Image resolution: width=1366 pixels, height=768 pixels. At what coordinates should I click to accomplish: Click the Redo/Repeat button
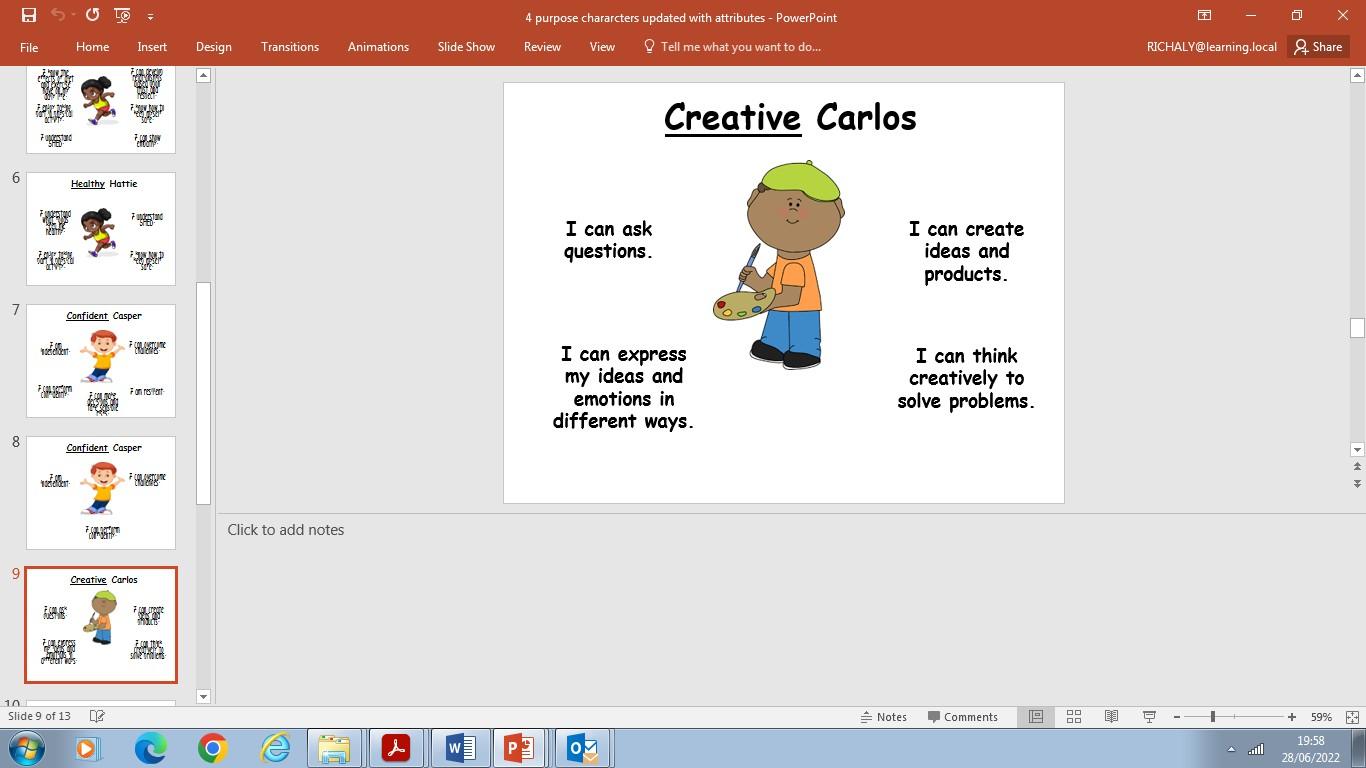[x=92, y=15]
